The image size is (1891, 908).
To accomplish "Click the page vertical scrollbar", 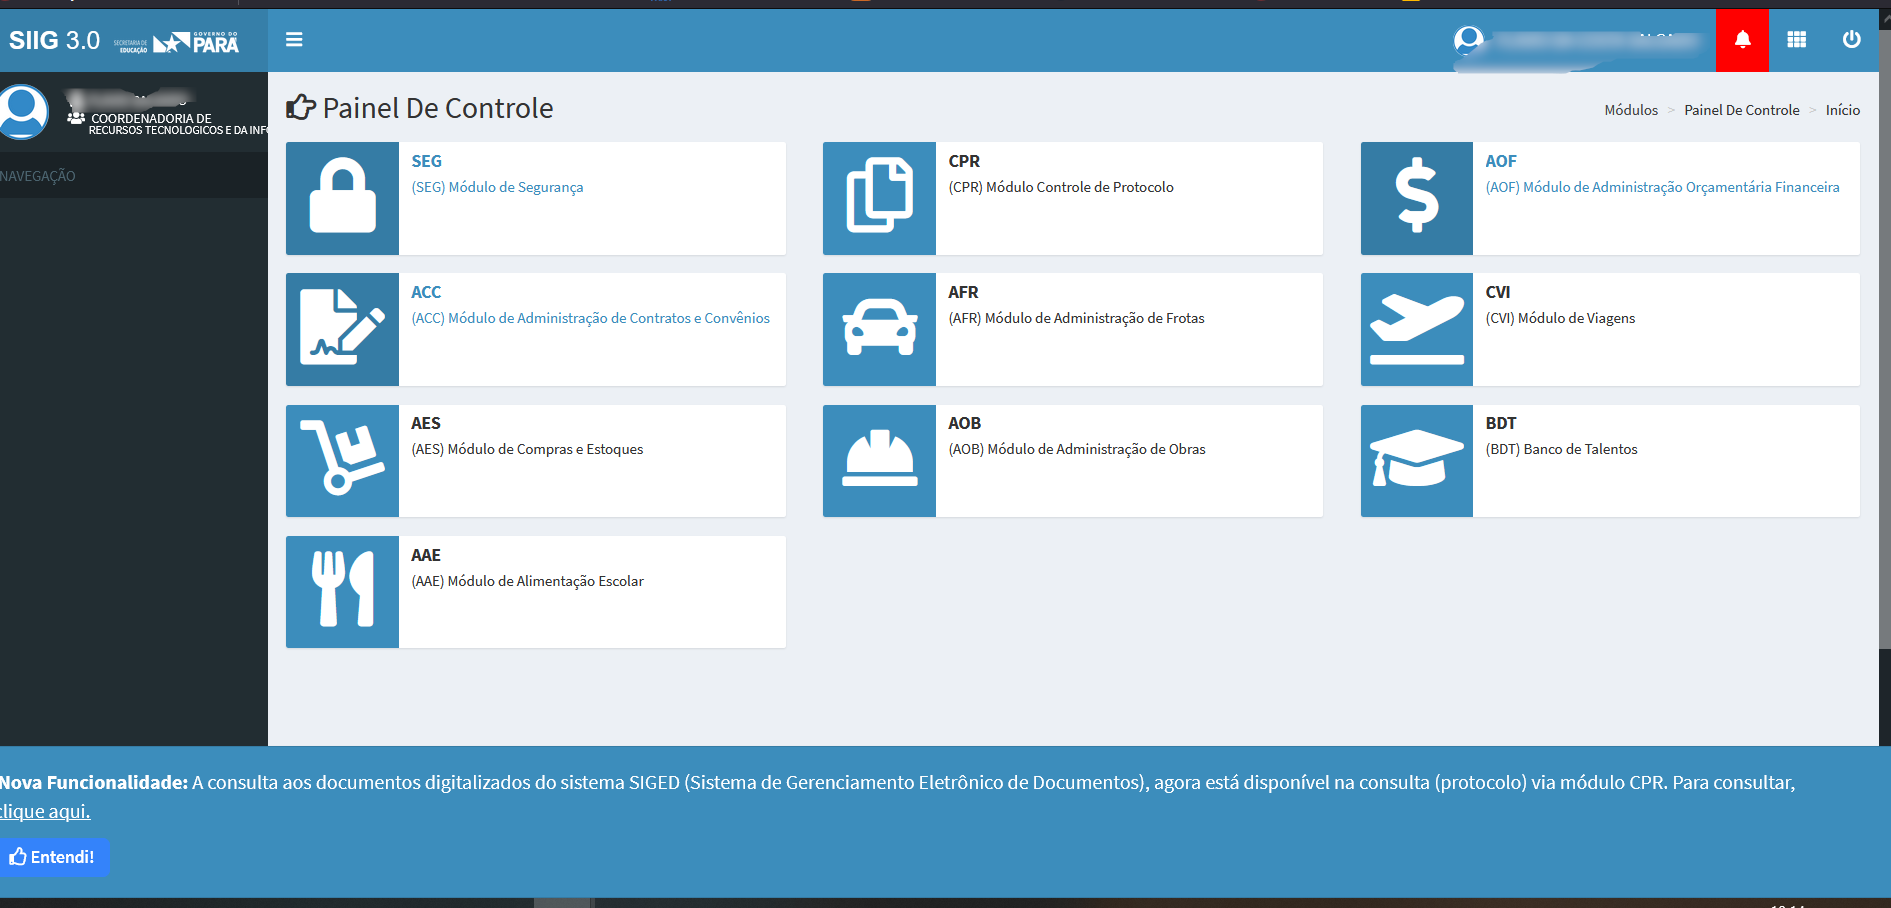I will (x=1884, y=340).
